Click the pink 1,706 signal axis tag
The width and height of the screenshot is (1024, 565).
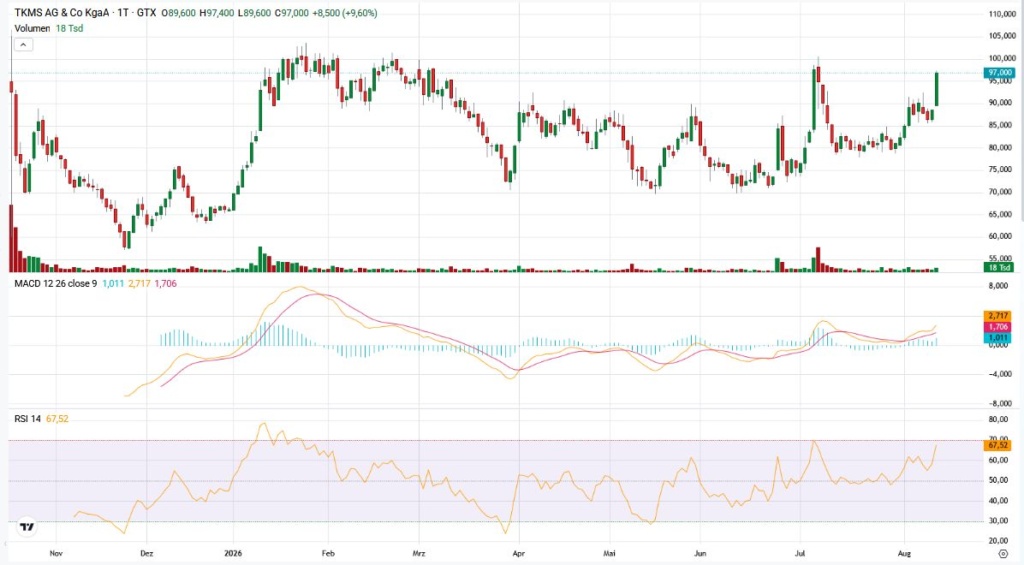pyautogui.click(x=999, y=327)
